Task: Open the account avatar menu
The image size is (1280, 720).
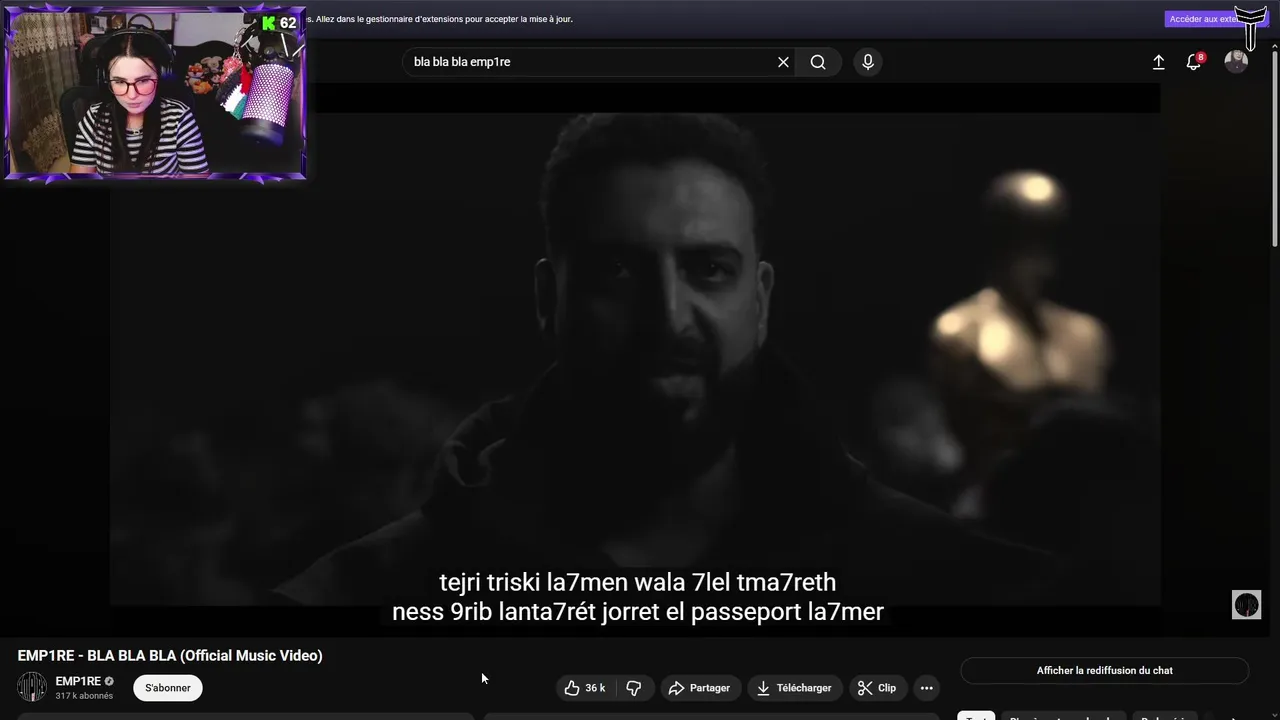Action: (1237, 62)
